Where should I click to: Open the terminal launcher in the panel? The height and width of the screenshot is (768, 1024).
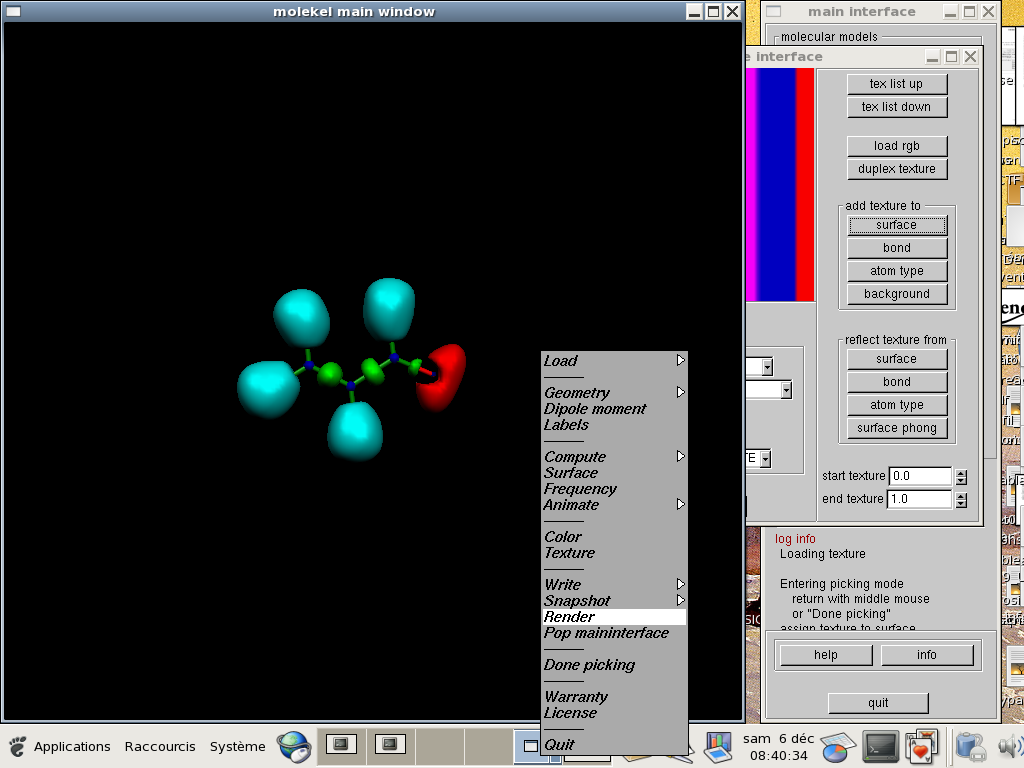[x=881, y=746]
